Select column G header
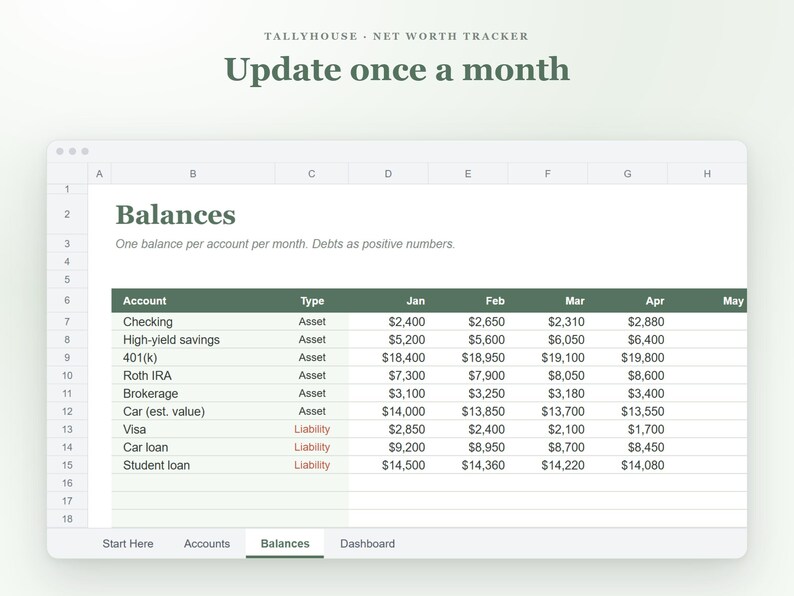This screenshot has width=794, height=596. pyautogui.click(x=627, y=174)
